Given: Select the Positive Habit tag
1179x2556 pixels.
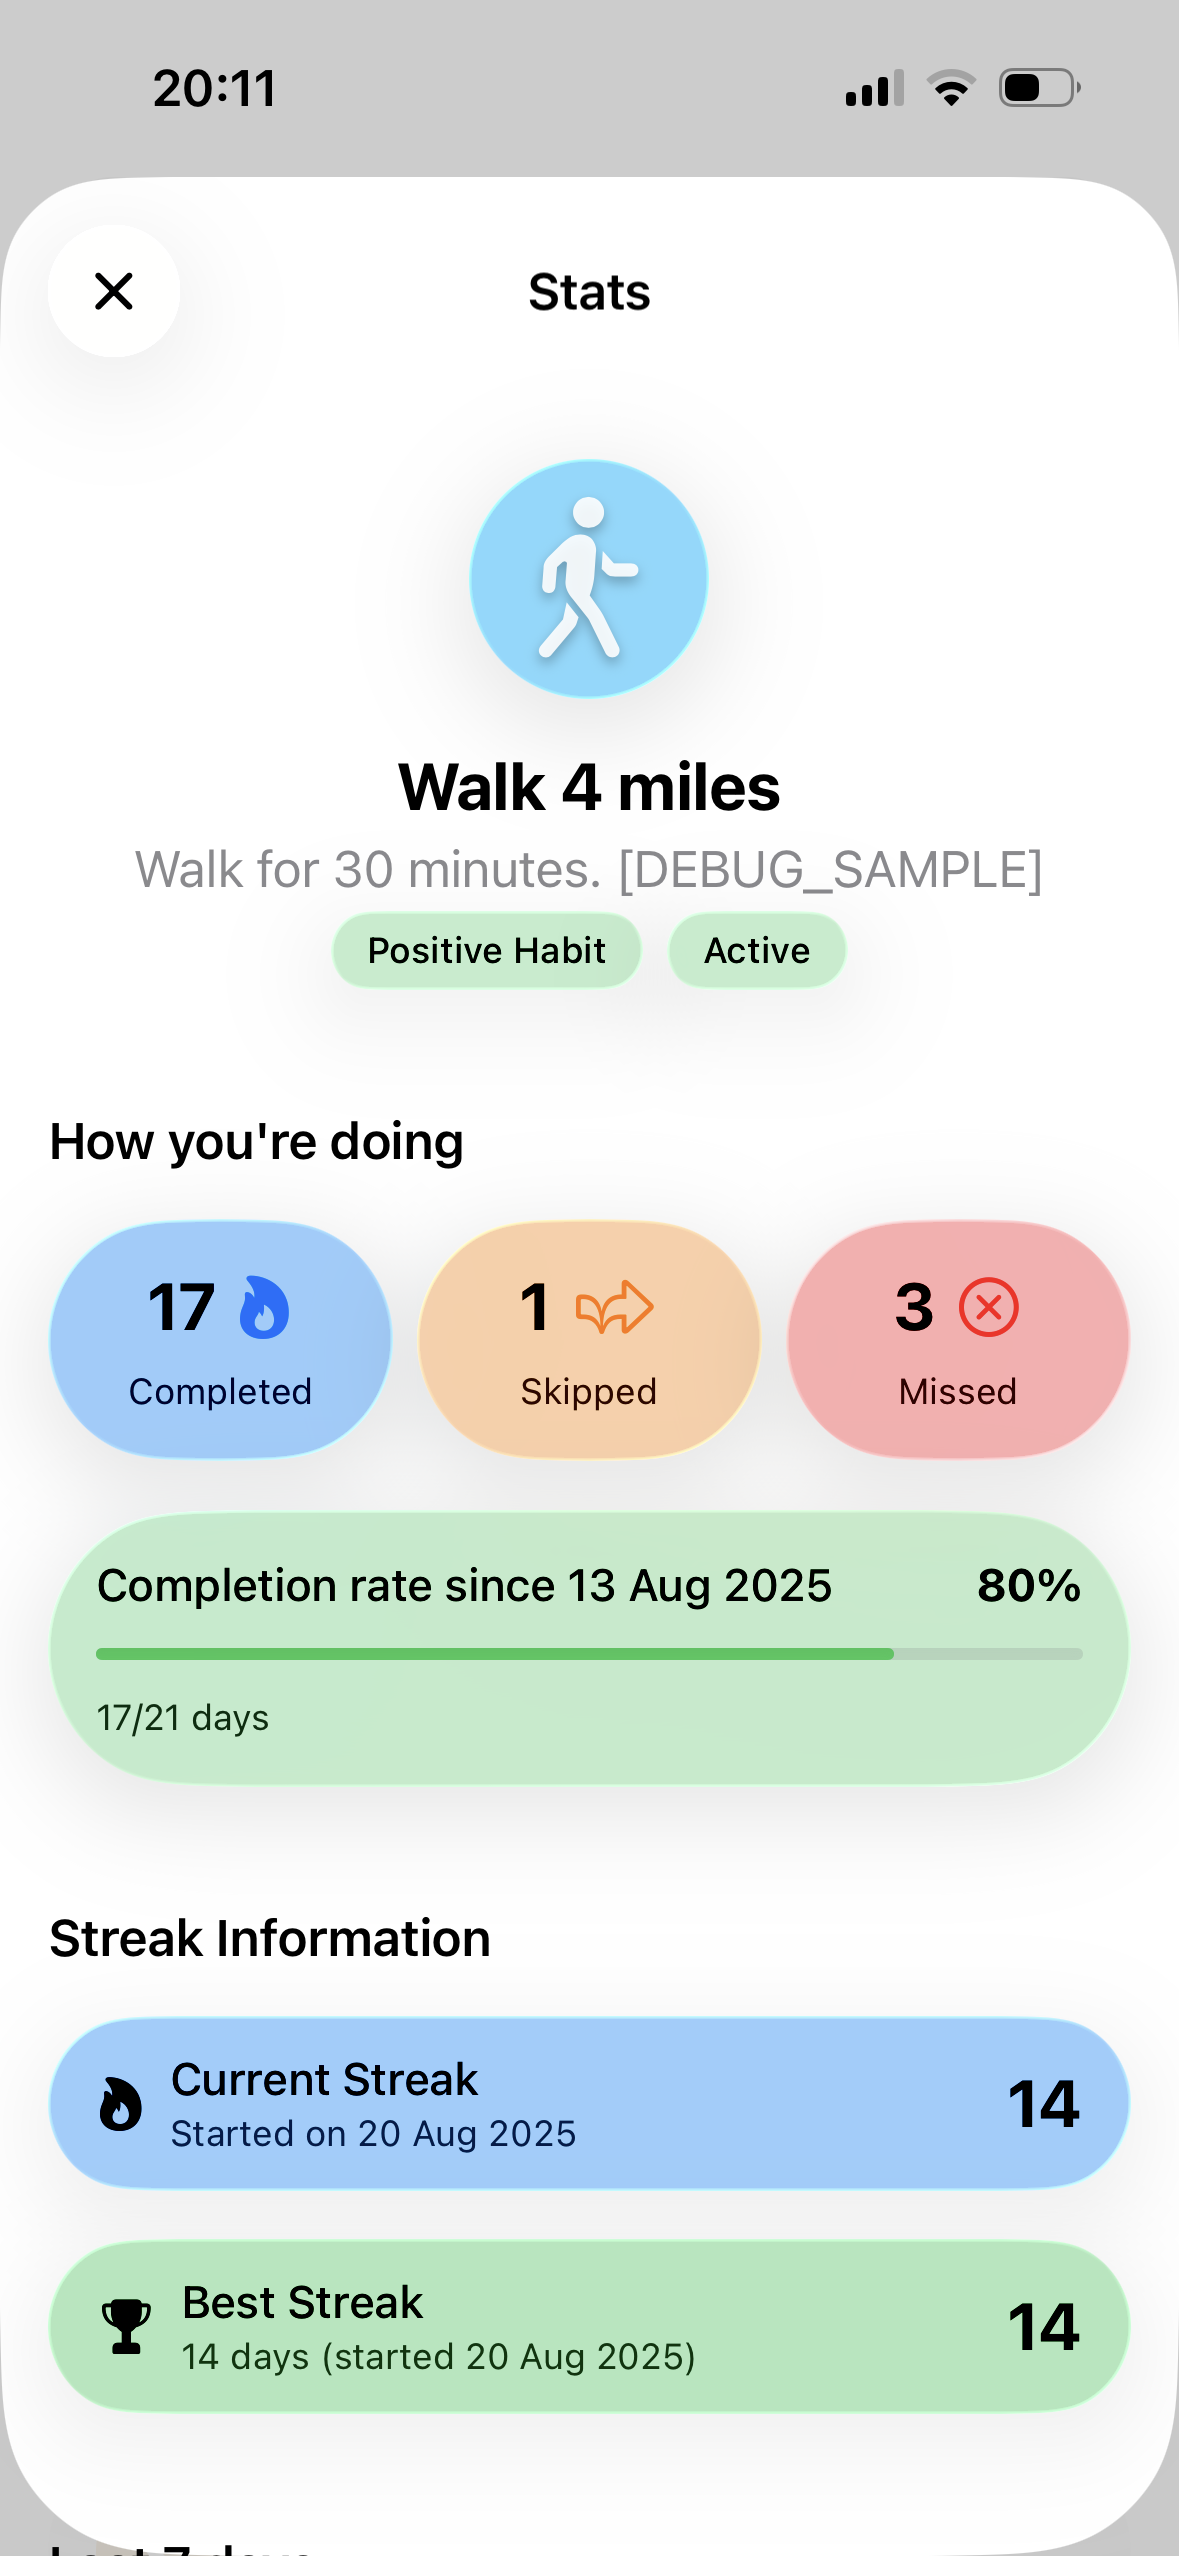Looking at the screenshot, I should point(487,950).
